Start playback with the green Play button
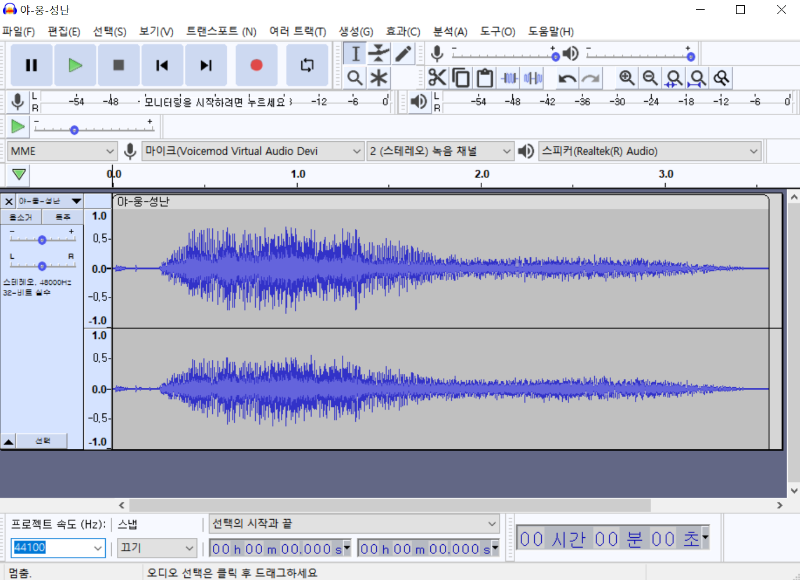Image resolution: width=800 pixels, height=580 pixels. [x=75, y=65]
